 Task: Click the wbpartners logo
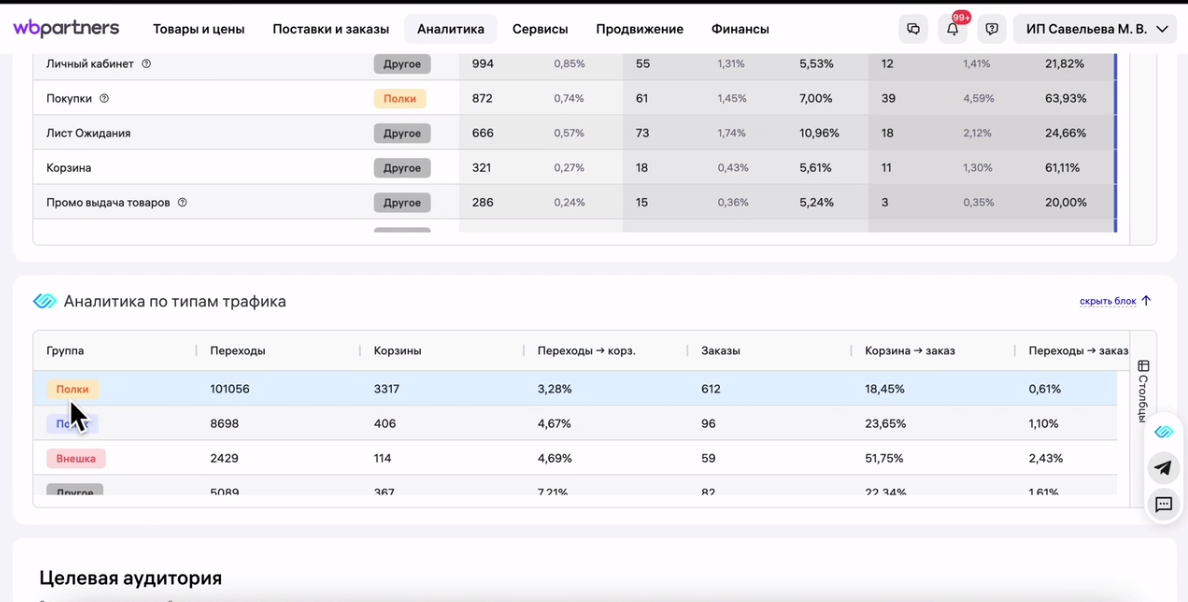pos(66,29)
